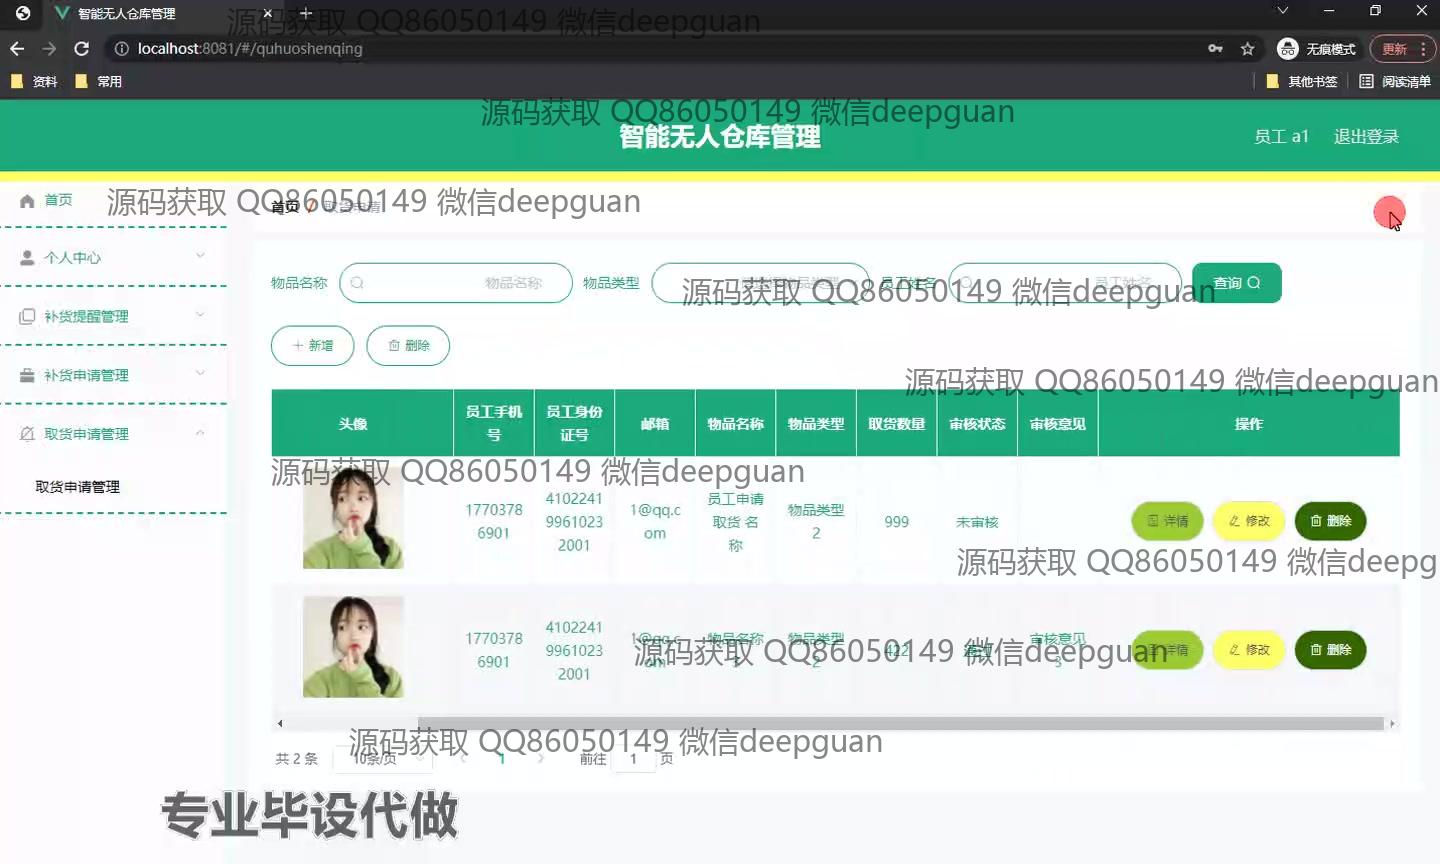Expand 补货提醒管理 sidebar menu
1440x864 pixels.
112,316
